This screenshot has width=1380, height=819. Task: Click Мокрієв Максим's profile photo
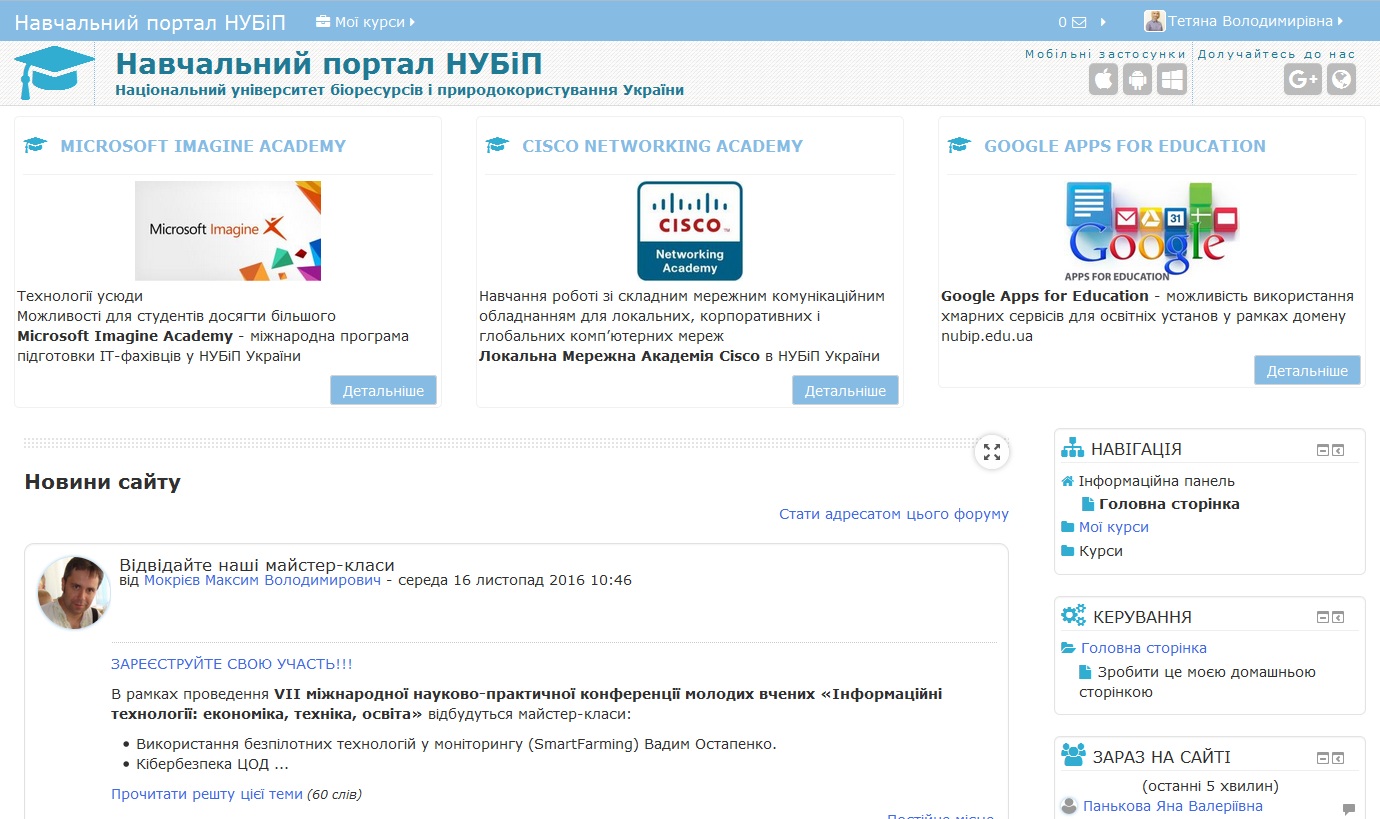click(74, 593)
